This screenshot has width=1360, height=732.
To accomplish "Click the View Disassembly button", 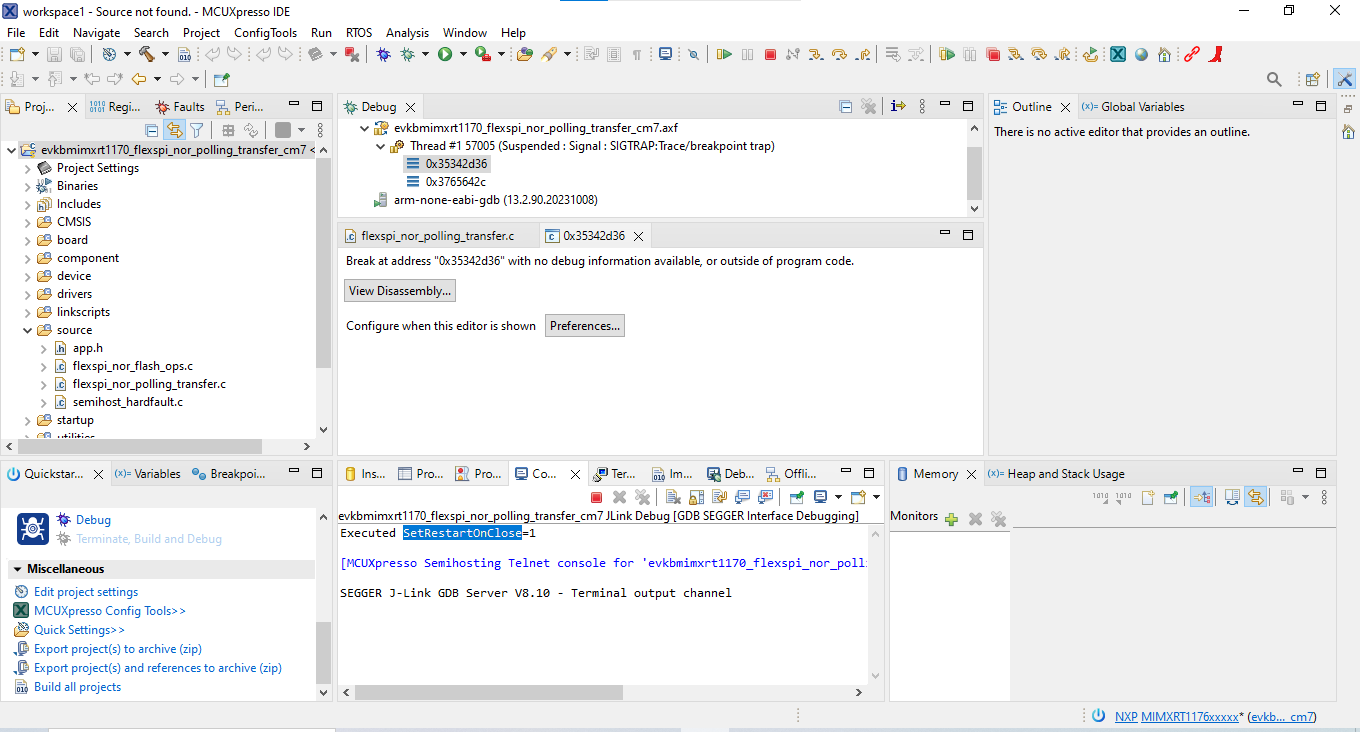I will click(399, 290).
